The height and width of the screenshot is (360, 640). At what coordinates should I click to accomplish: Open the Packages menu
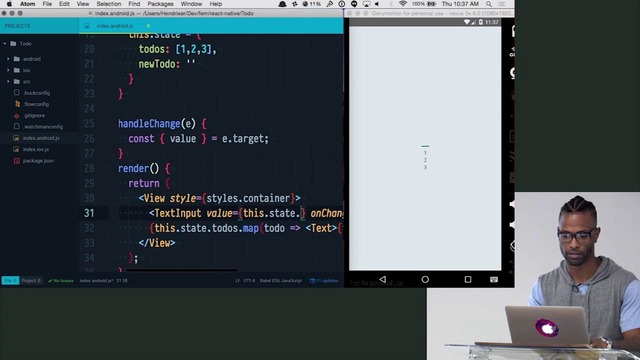point(160,4)
